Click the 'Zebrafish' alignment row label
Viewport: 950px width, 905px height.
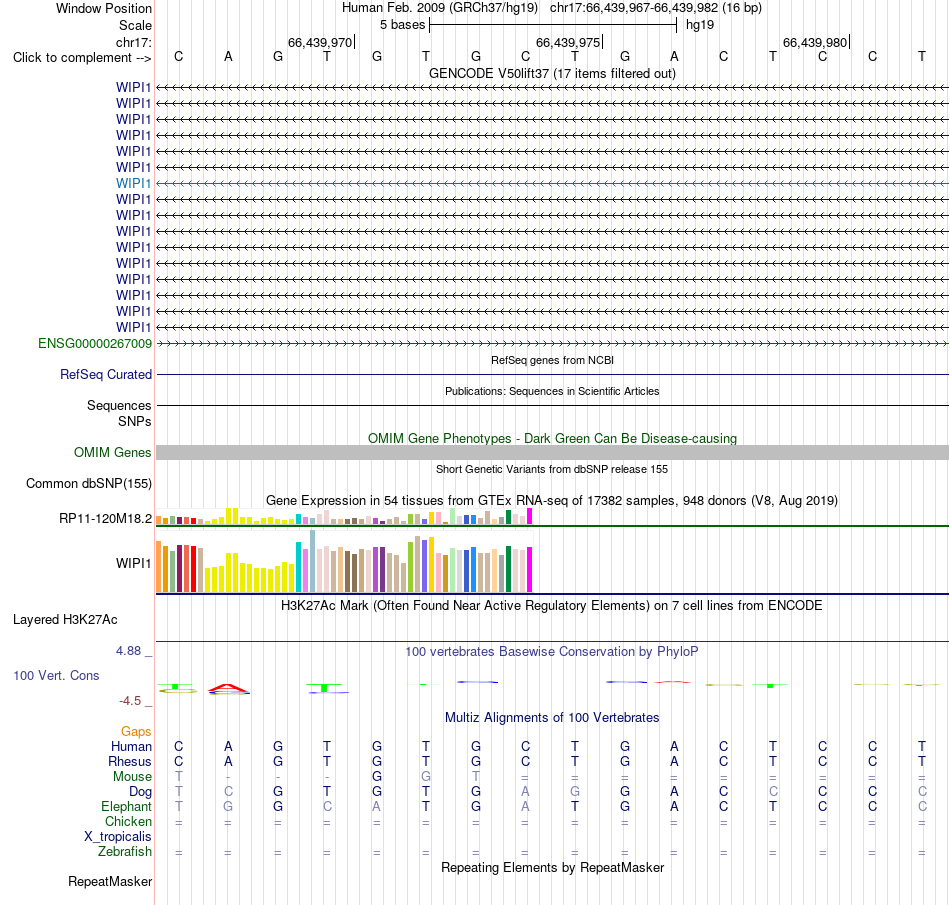125,851
